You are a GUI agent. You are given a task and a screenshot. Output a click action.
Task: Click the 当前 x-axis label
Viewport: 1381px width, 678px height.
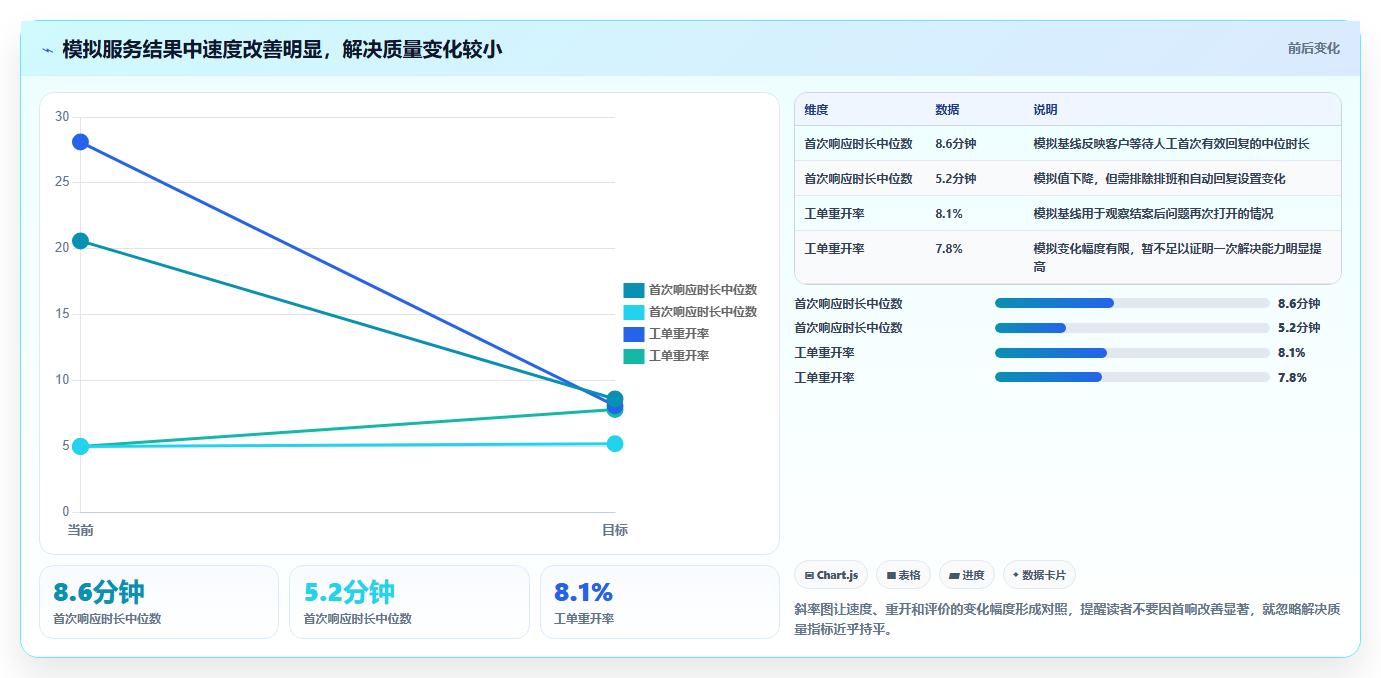pyautogui.click(x=80, y=530)
